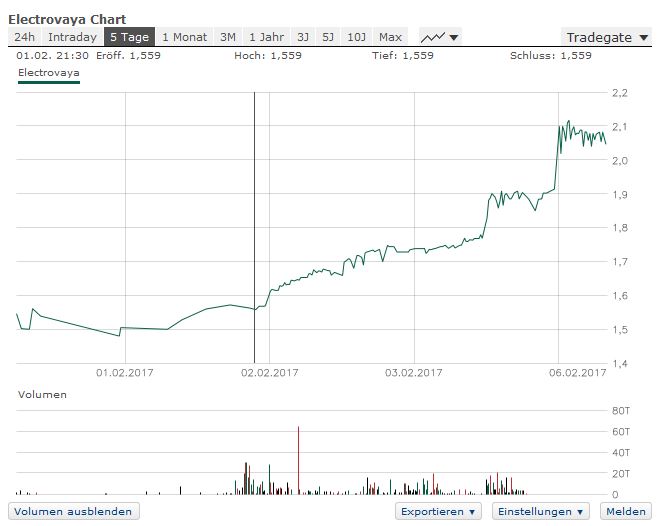This screenshot has width=659, height=526.
Task: Click the 06.02.2017 date axis label
Action: (x=577, y=373)
